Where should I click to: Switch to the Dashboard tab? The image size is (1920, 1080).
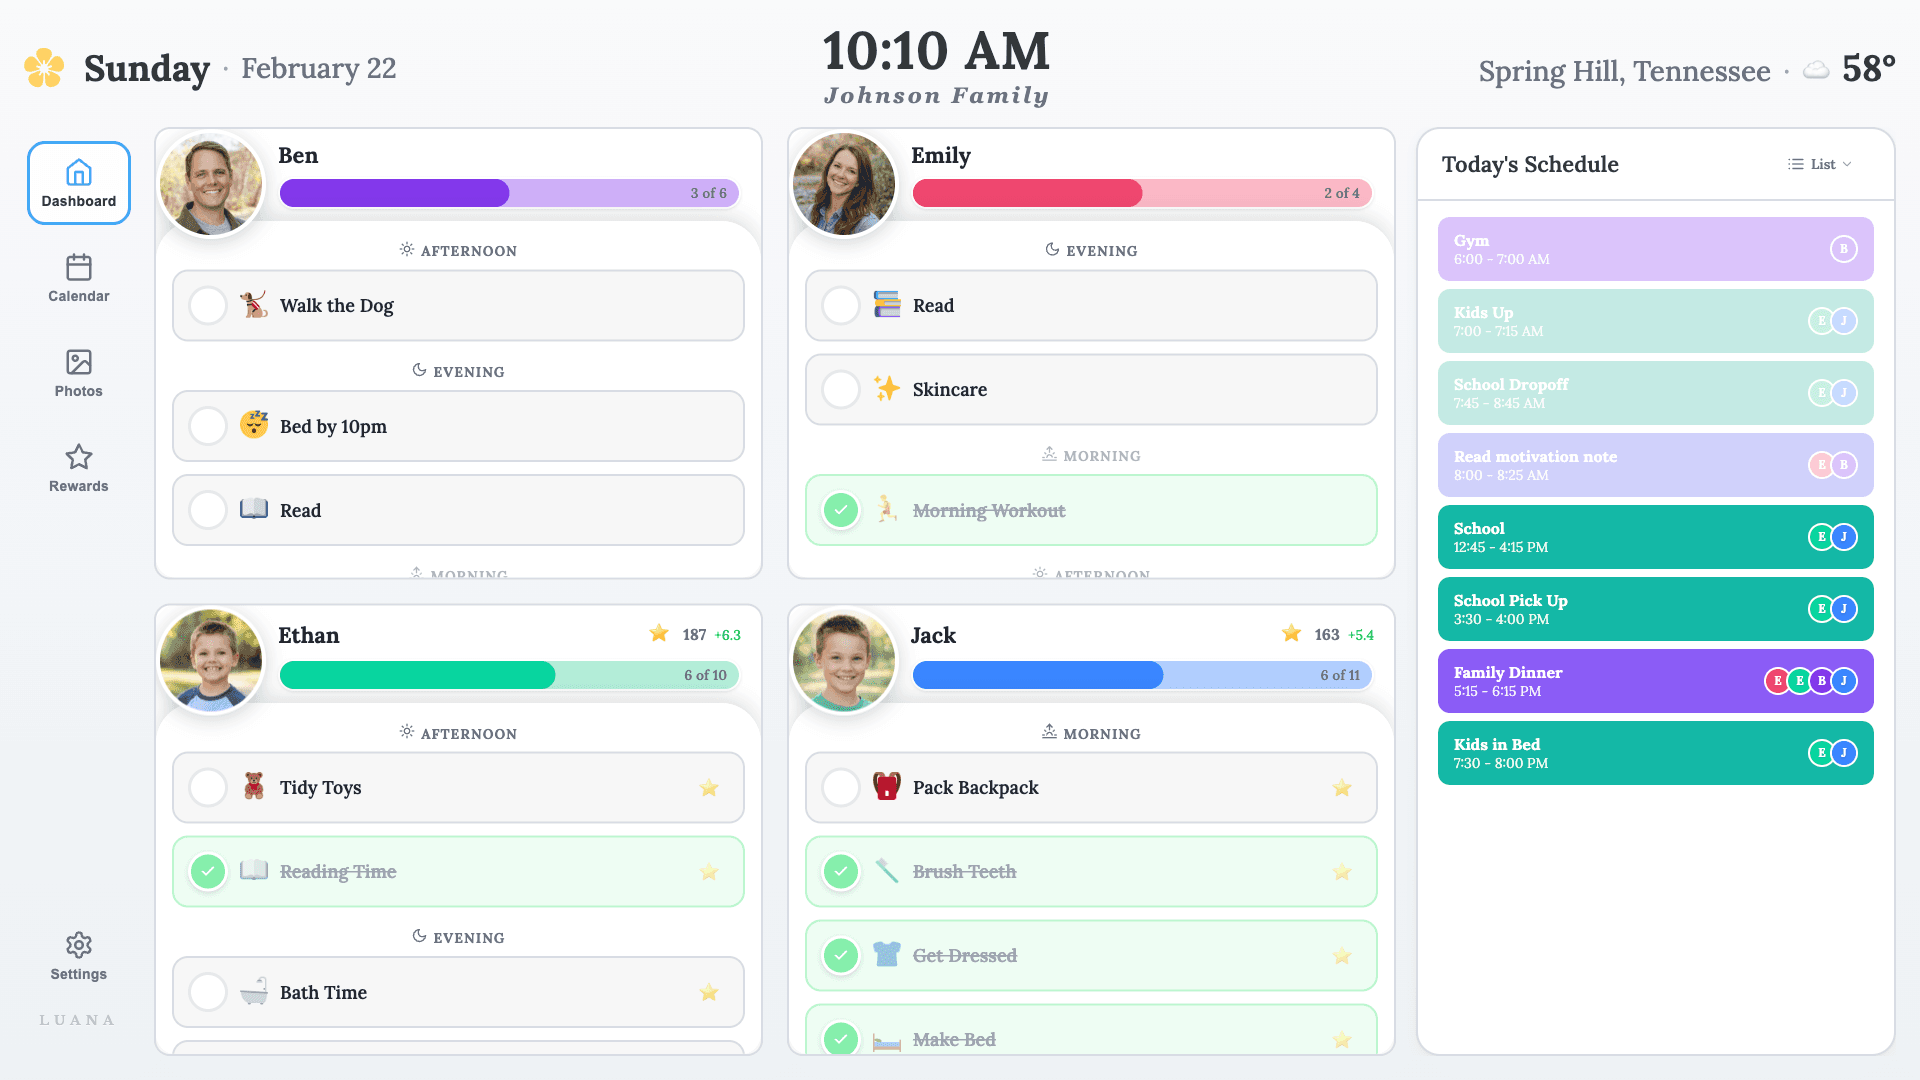(x=78, y=183)
